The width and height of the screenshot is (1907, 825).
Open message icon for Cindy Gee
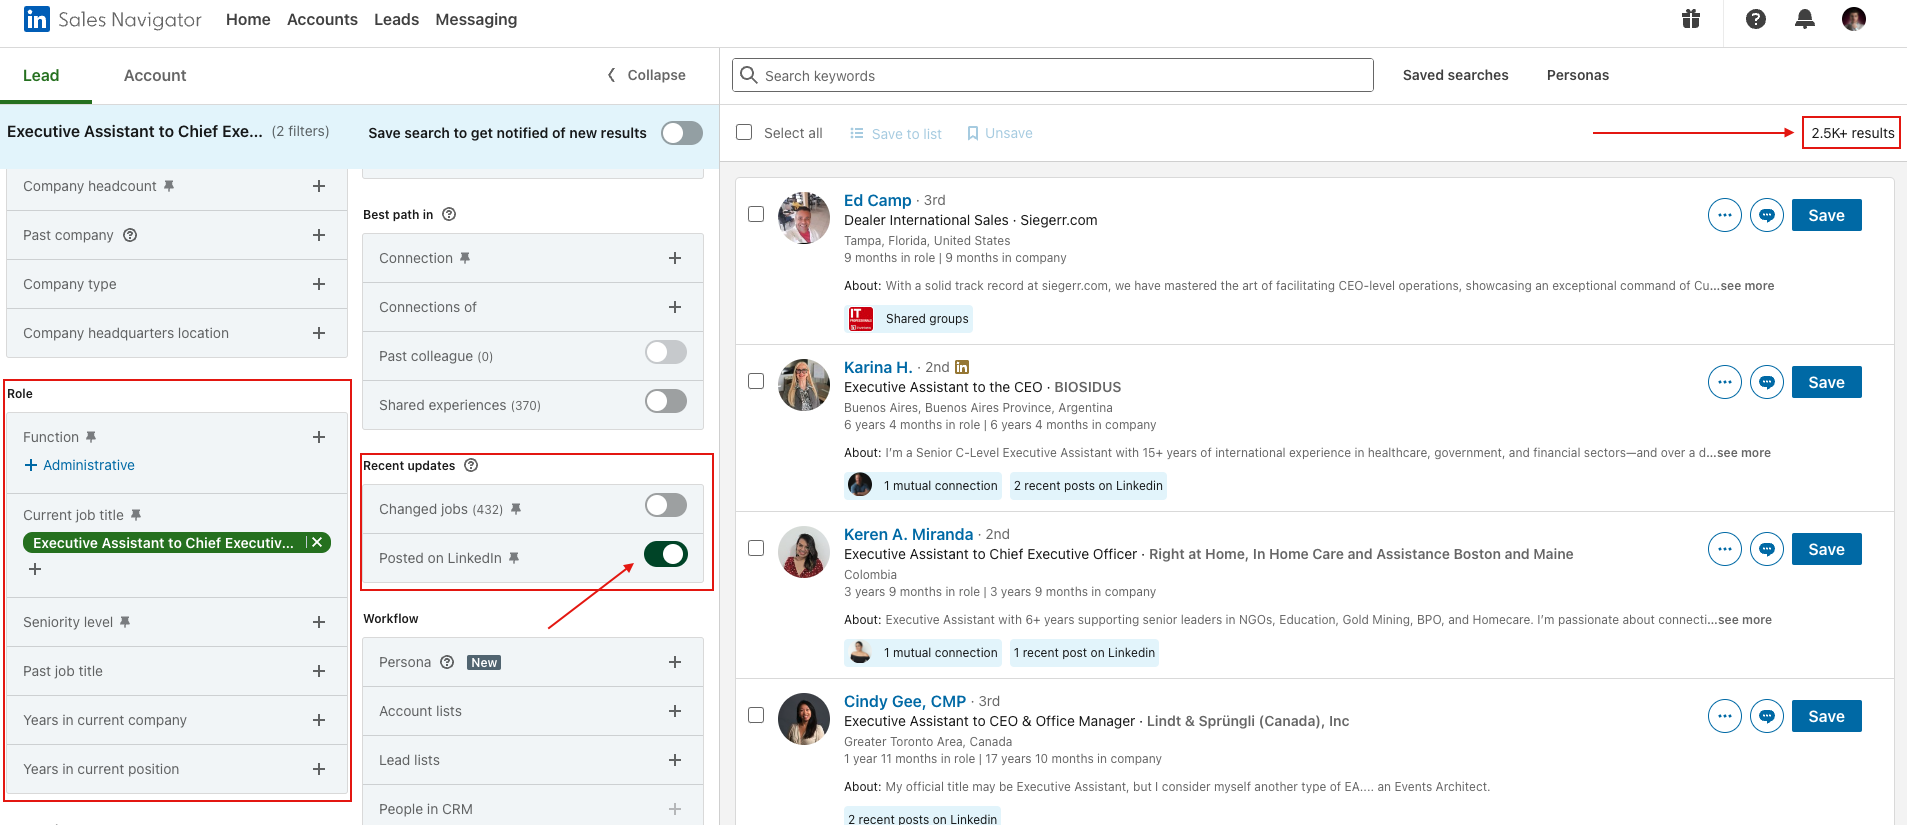click(x=1767, y=716)
